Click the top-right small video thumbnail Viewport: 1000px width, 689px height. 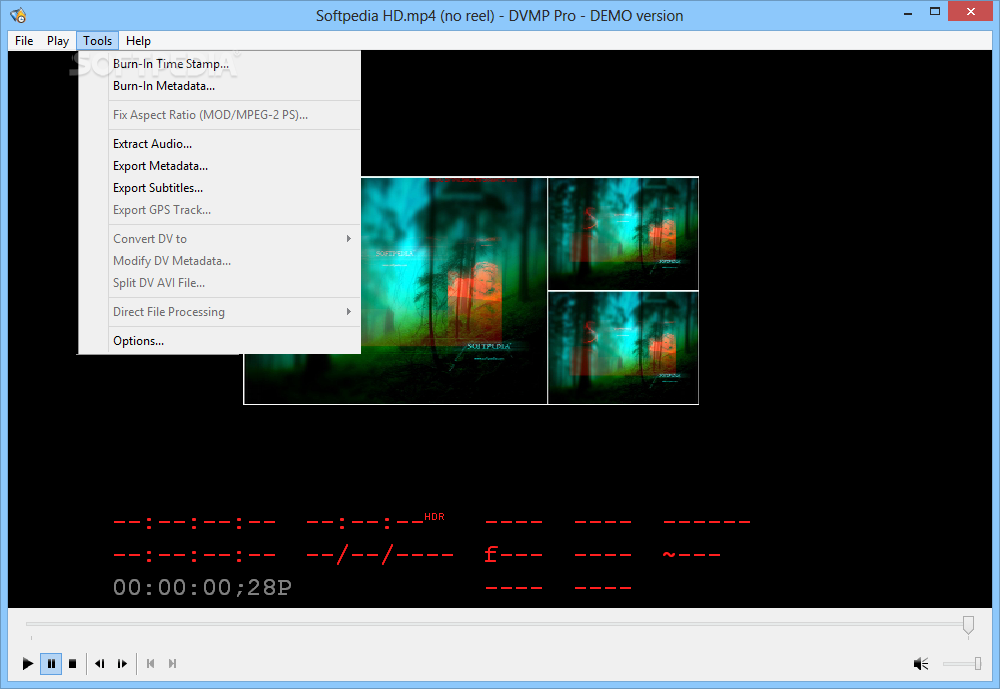tap(623, 233)
